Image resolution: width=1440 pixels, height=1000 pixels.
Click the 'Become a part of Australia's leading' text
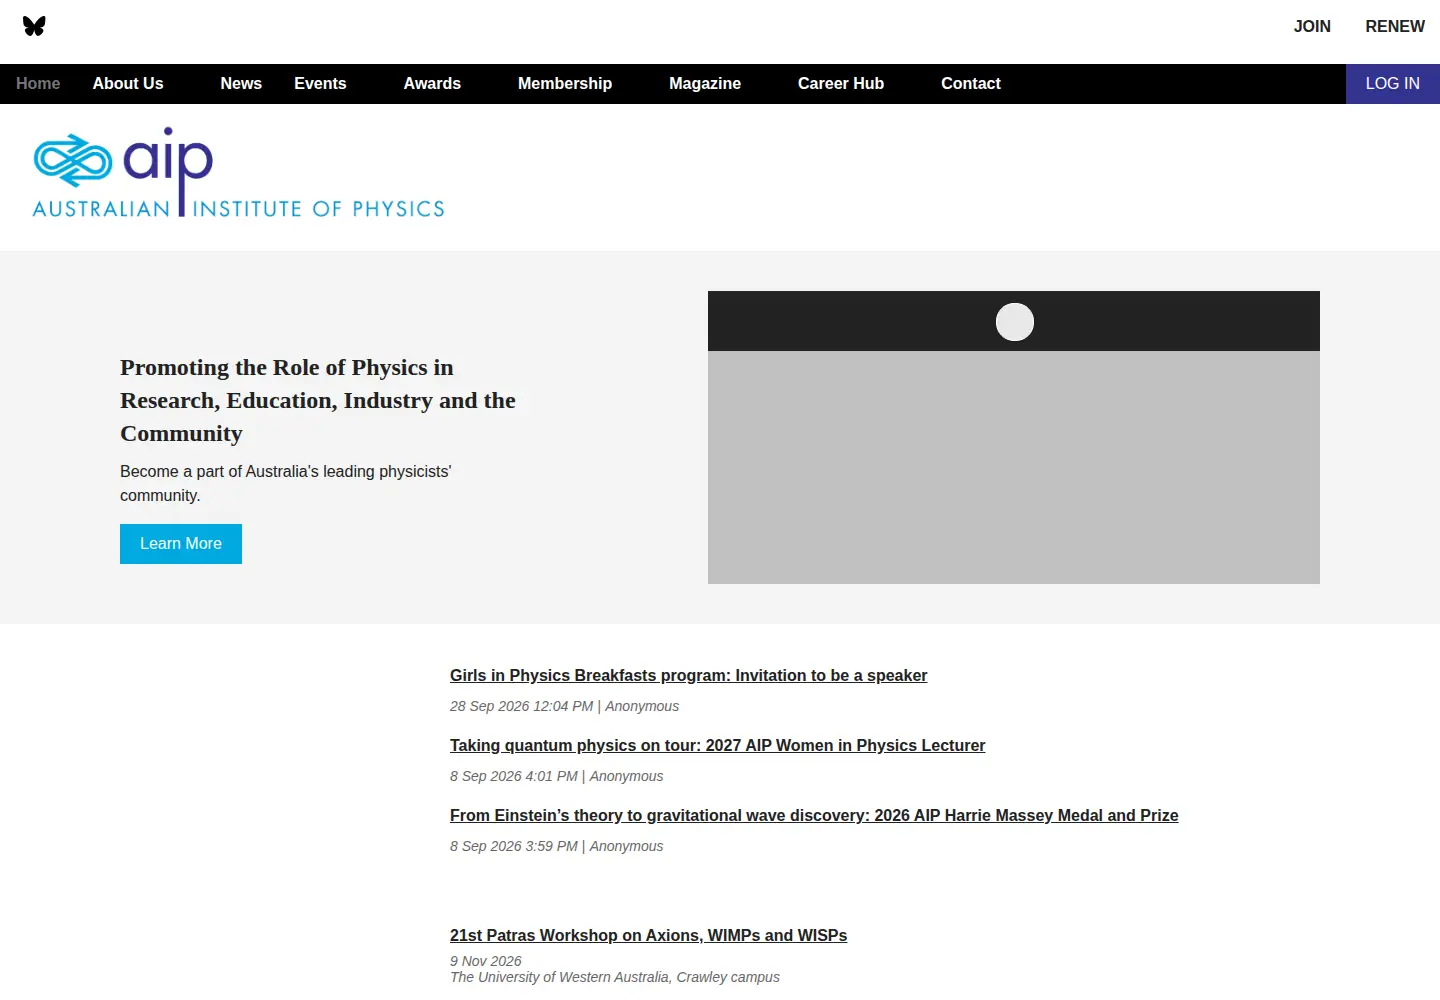tap(285, 483)
